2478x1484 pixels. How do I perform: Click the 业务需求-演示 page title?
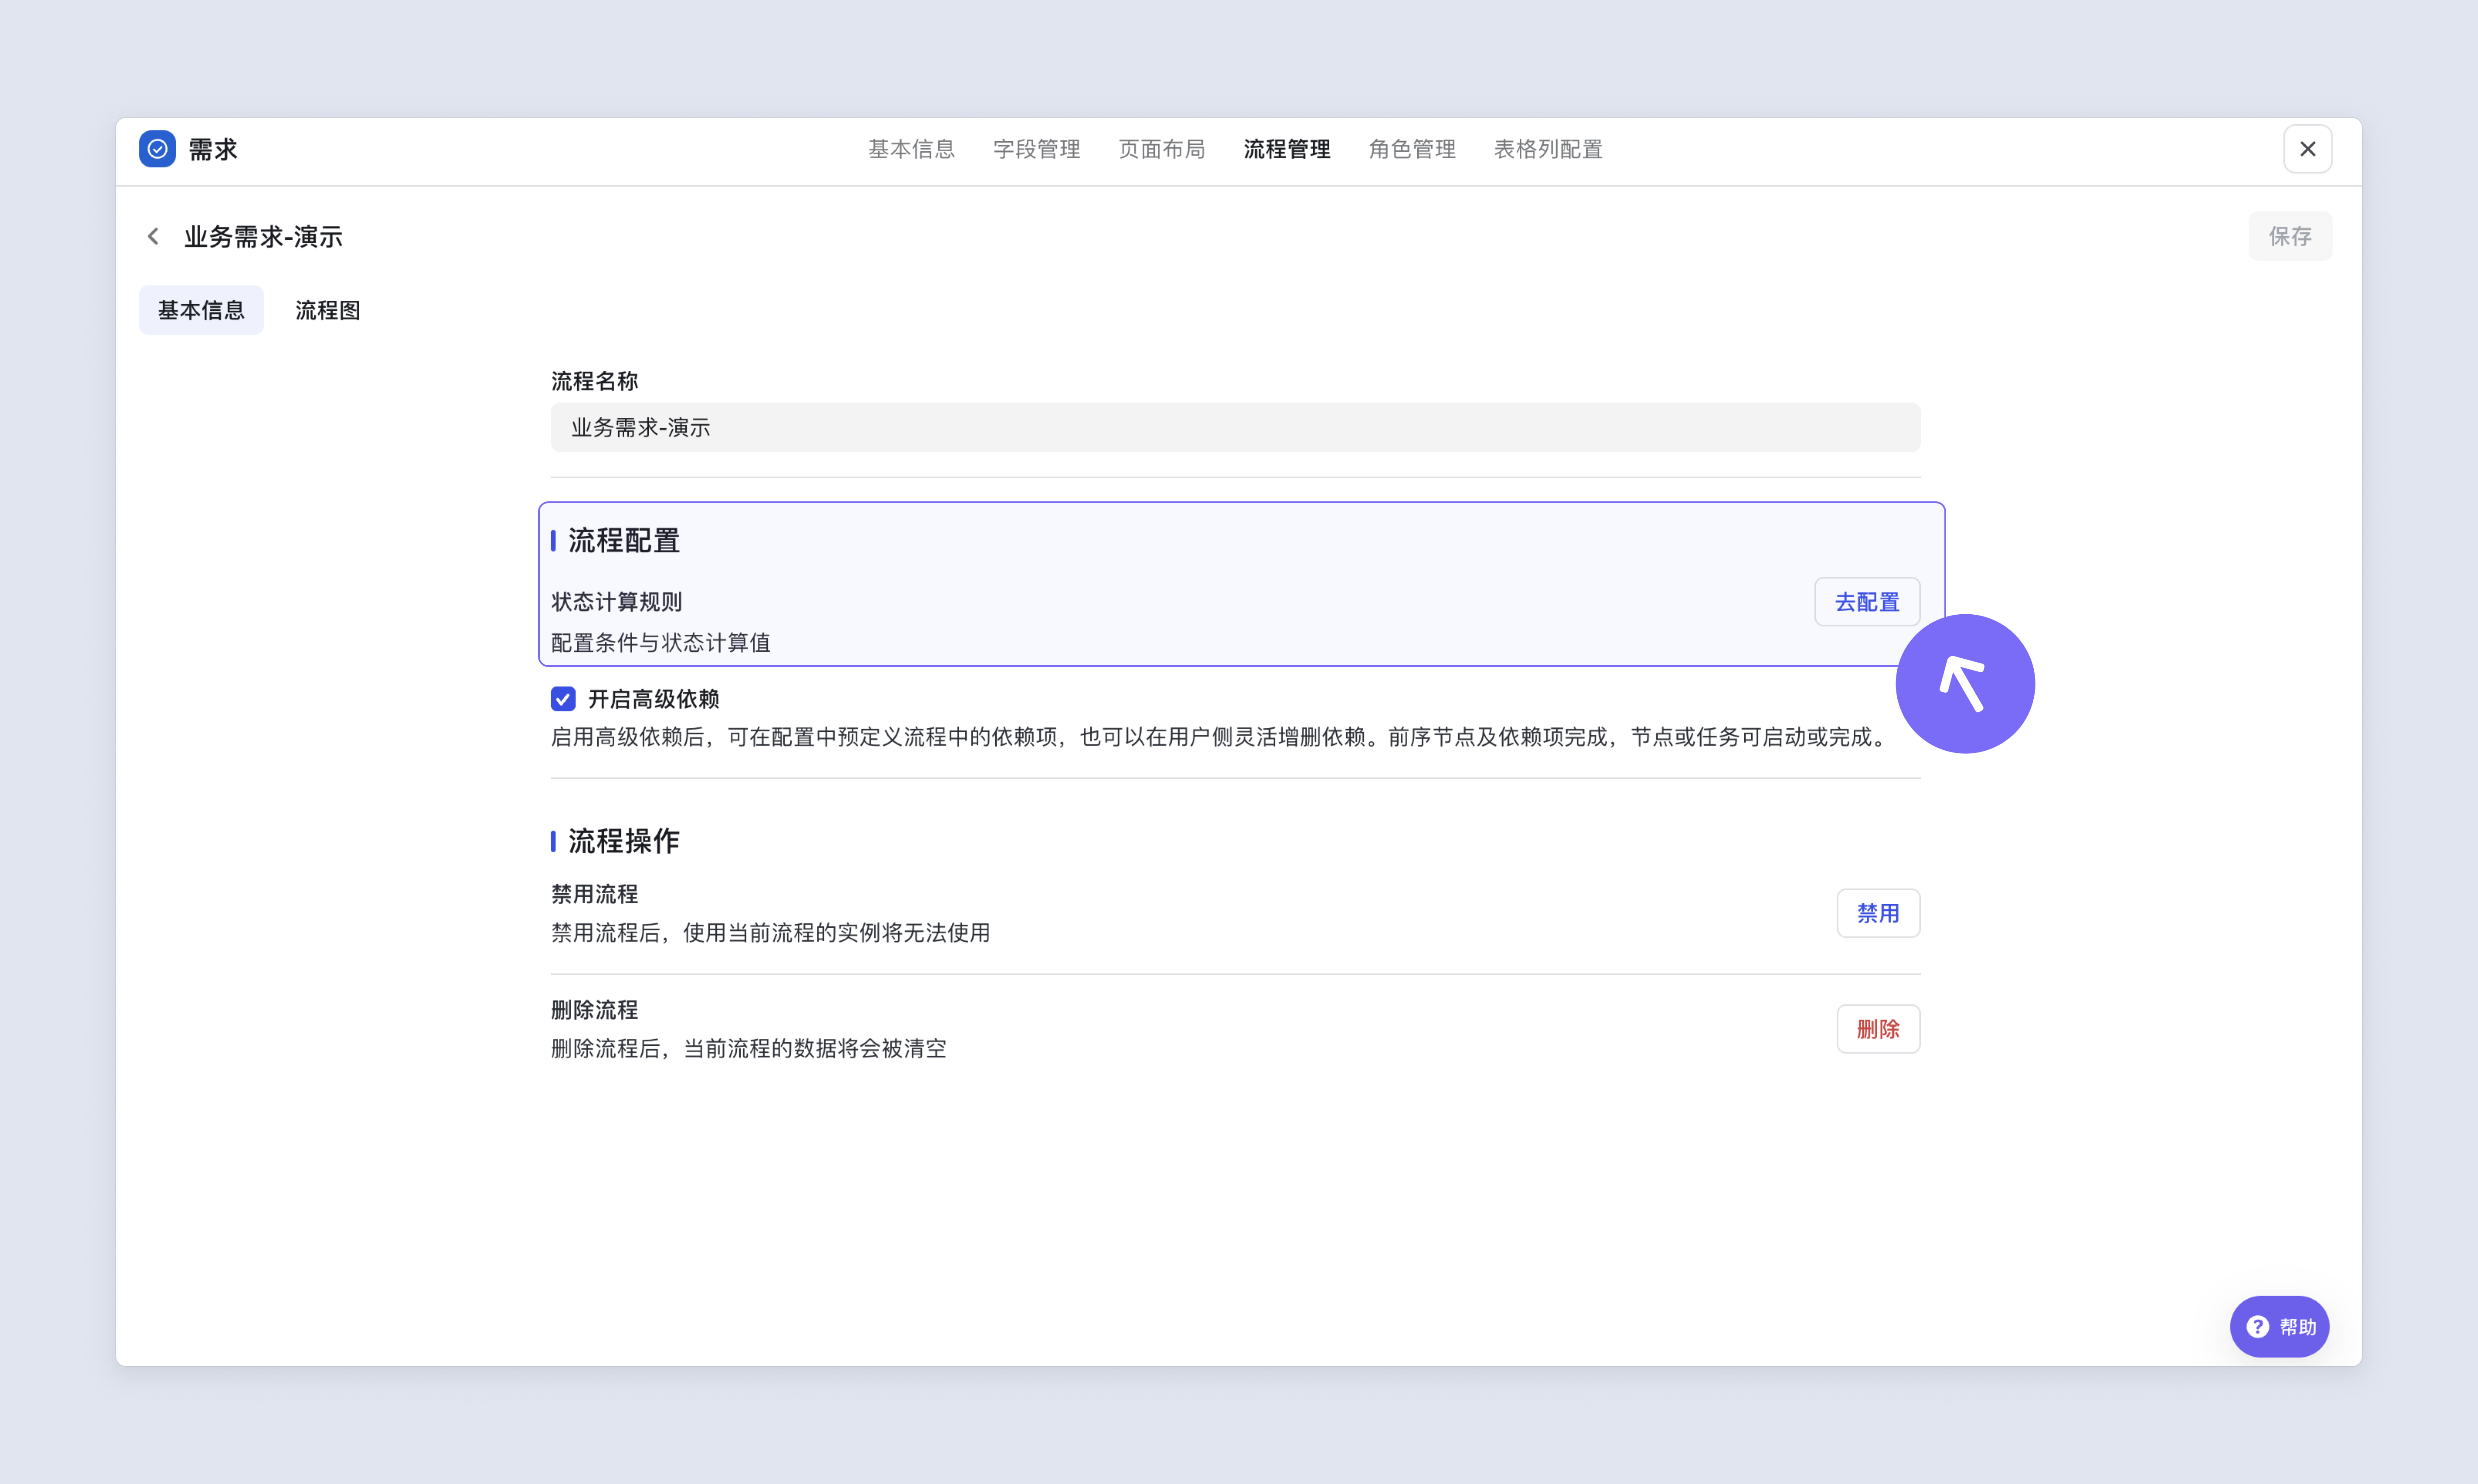pyautogui.click(x=263, y=237)
